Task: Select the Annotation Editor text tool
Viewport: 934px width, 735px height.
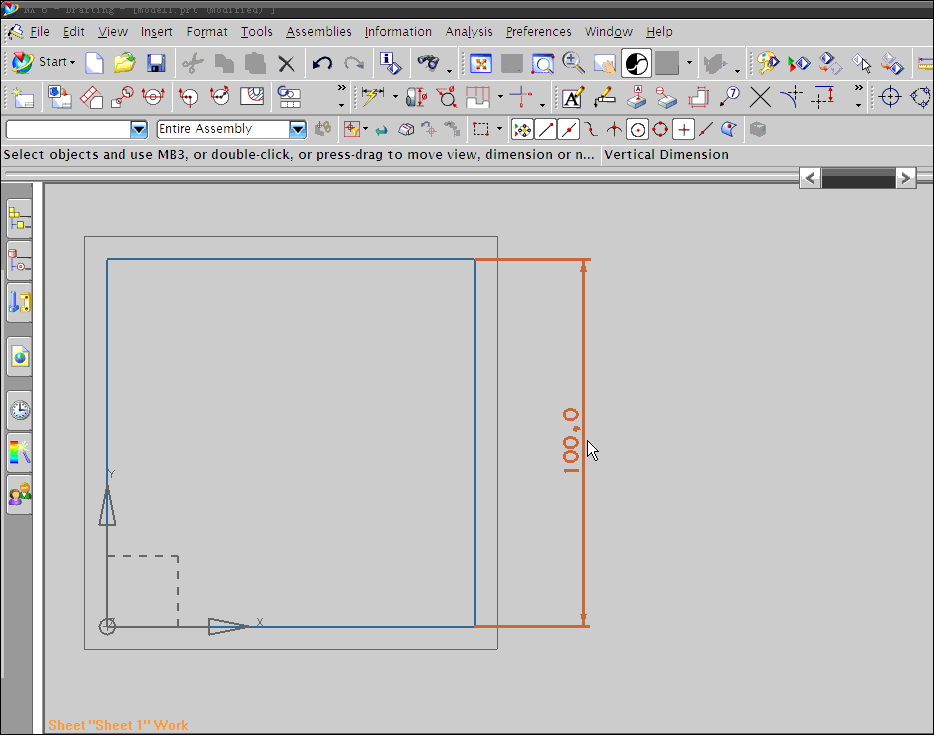Action: [572, 97]
